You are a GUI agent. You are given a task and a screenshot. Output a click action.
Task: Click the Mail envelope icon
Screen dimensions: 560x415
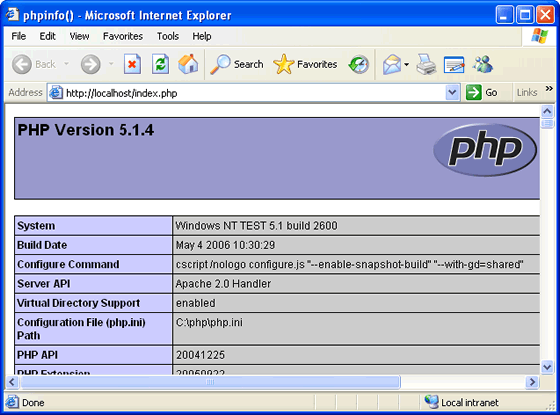click(x=392, y=65)
